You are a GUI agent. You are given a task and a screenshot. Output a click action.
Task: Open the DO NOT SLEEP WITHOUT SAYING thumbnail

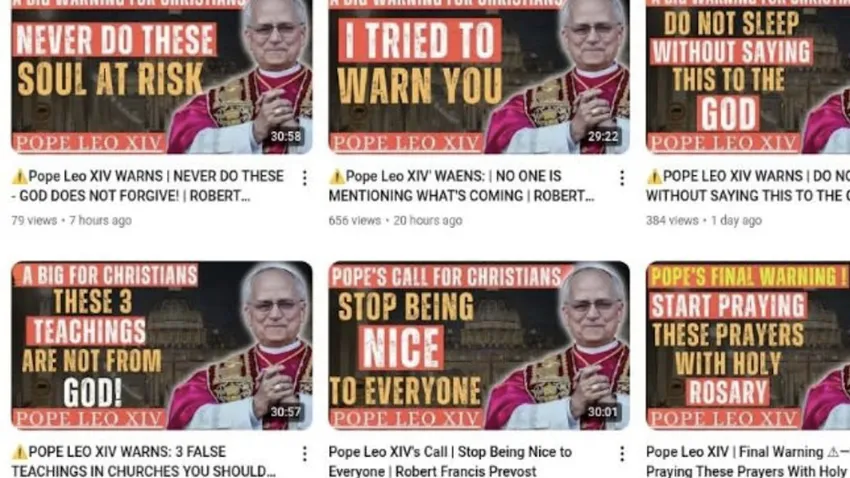pyautogui.click(x=748, y=77)
